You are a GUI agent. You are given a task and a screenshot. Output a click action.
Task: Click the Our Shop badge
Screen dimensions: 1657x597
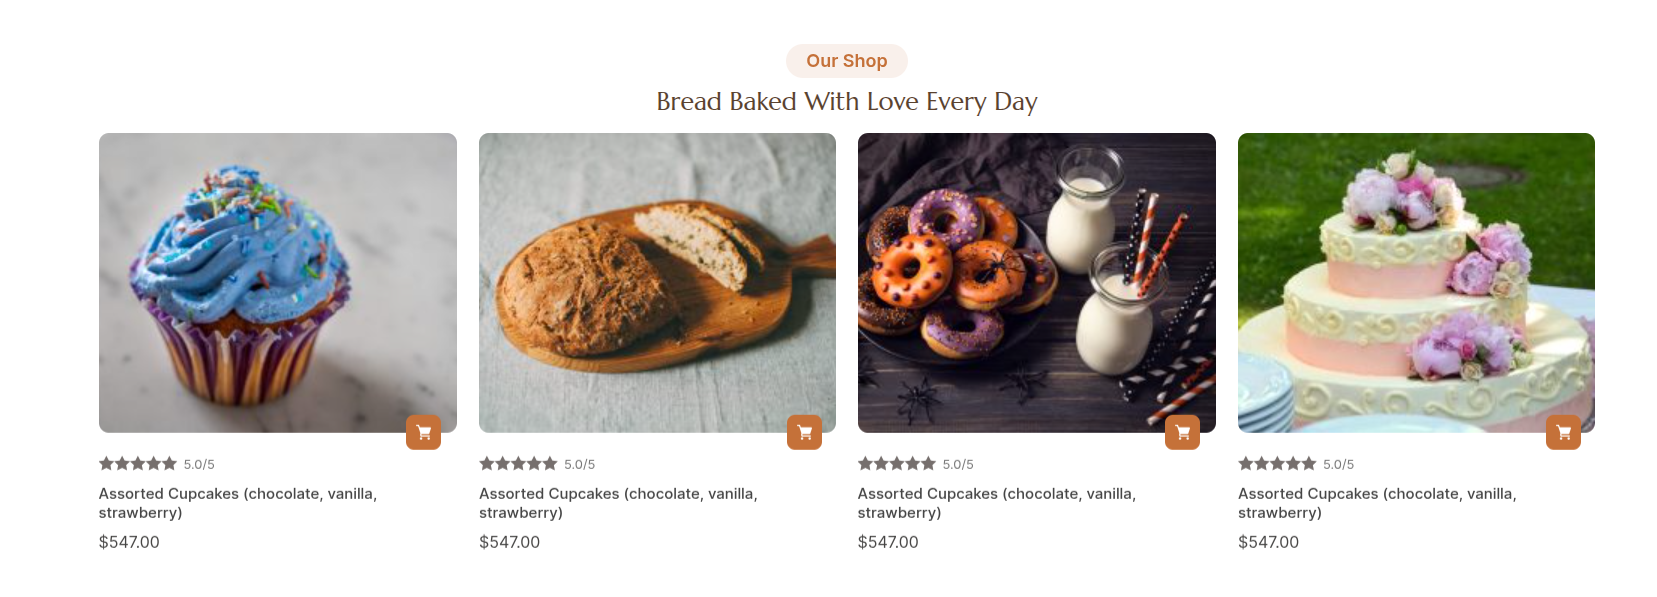846,61
